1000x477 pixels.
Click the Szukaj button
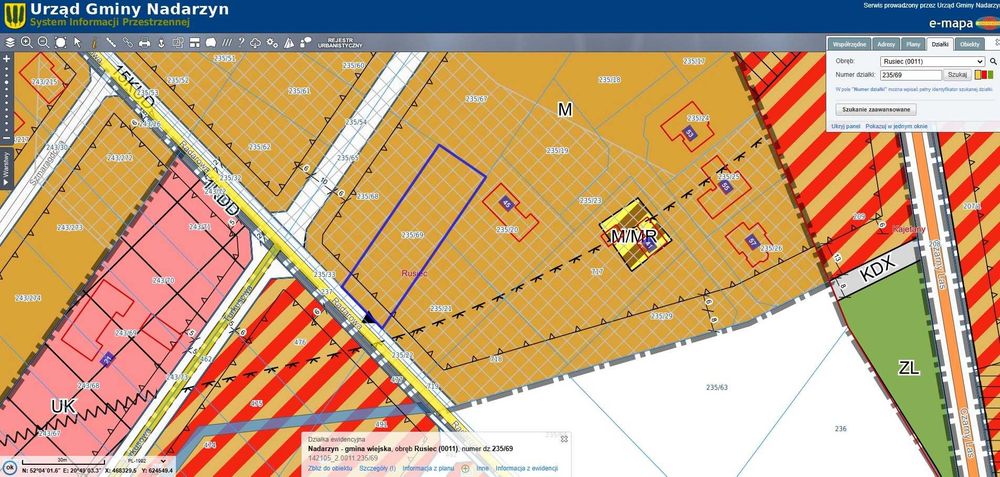tap(957, 75)
